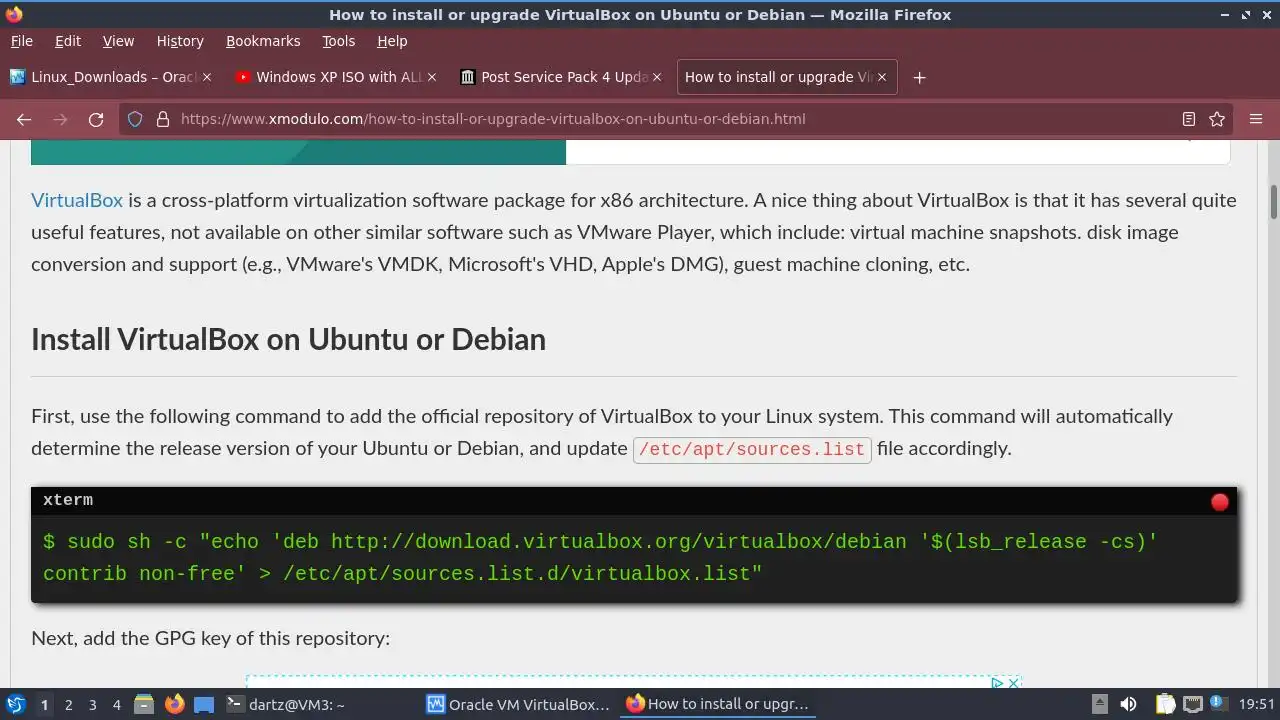Click the 'Install VirtualBox on Ubuntu or Debian' heading
1280x720 pixels.
point(288,339)
